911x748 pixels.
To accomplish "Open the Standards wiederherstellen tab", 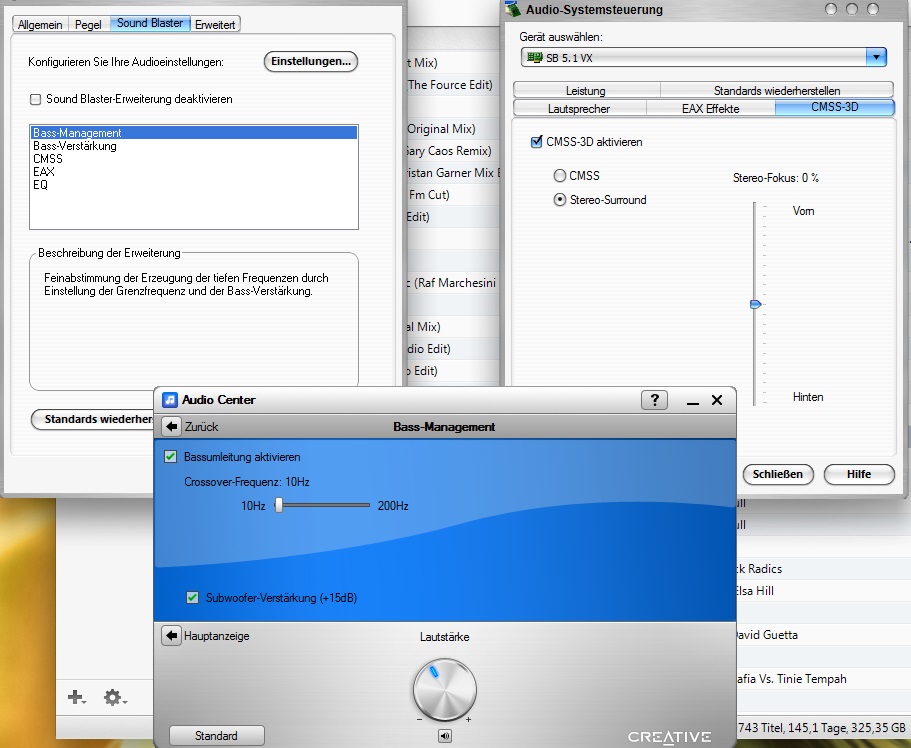I will click(777, 91).
